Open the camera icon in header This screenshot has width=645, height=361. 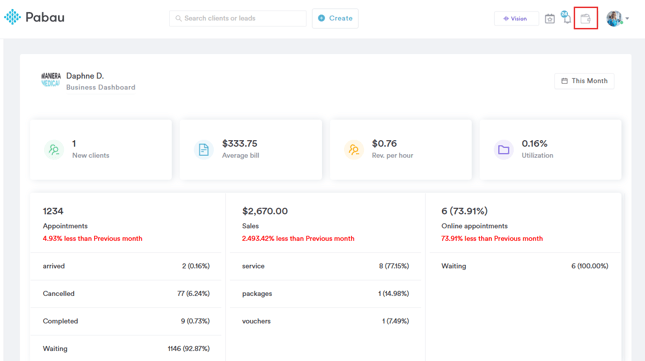[550, 19]
